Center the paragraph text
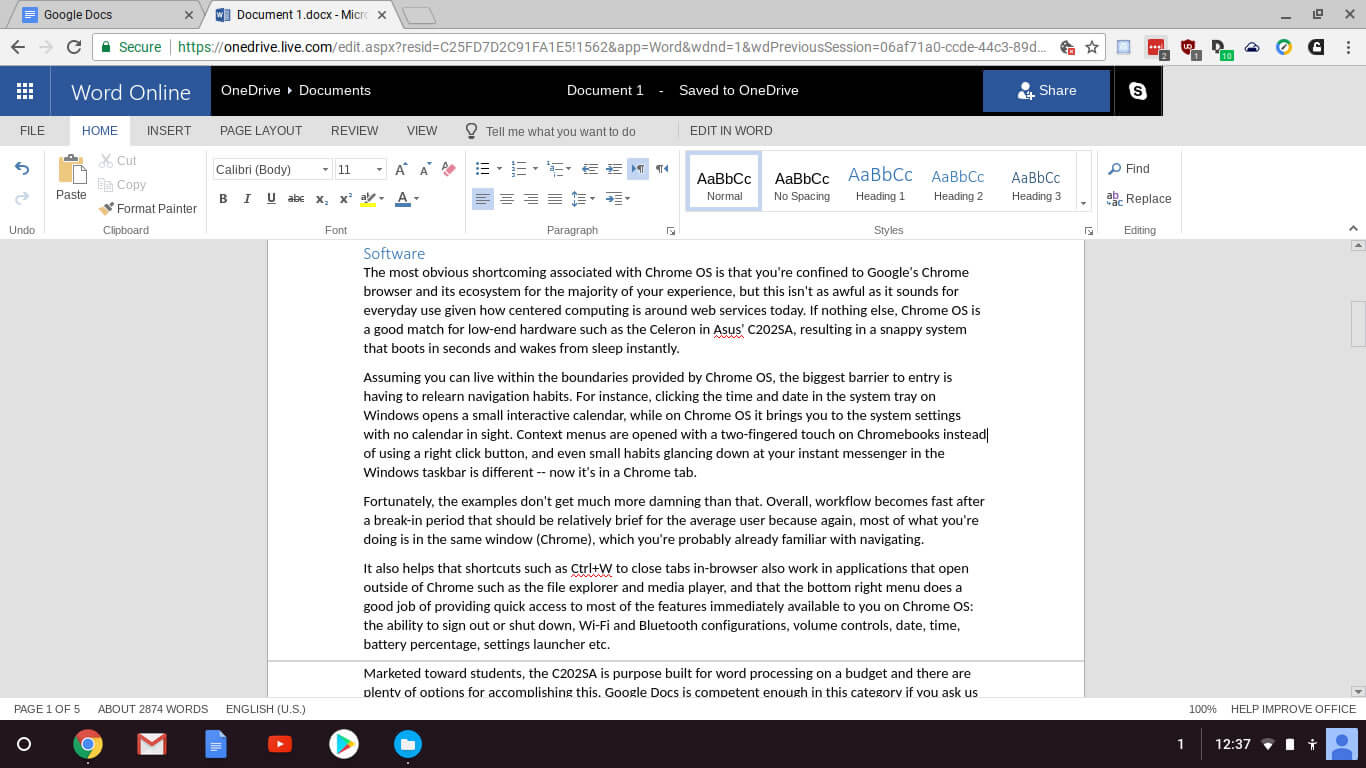 (x=507, y=199)
